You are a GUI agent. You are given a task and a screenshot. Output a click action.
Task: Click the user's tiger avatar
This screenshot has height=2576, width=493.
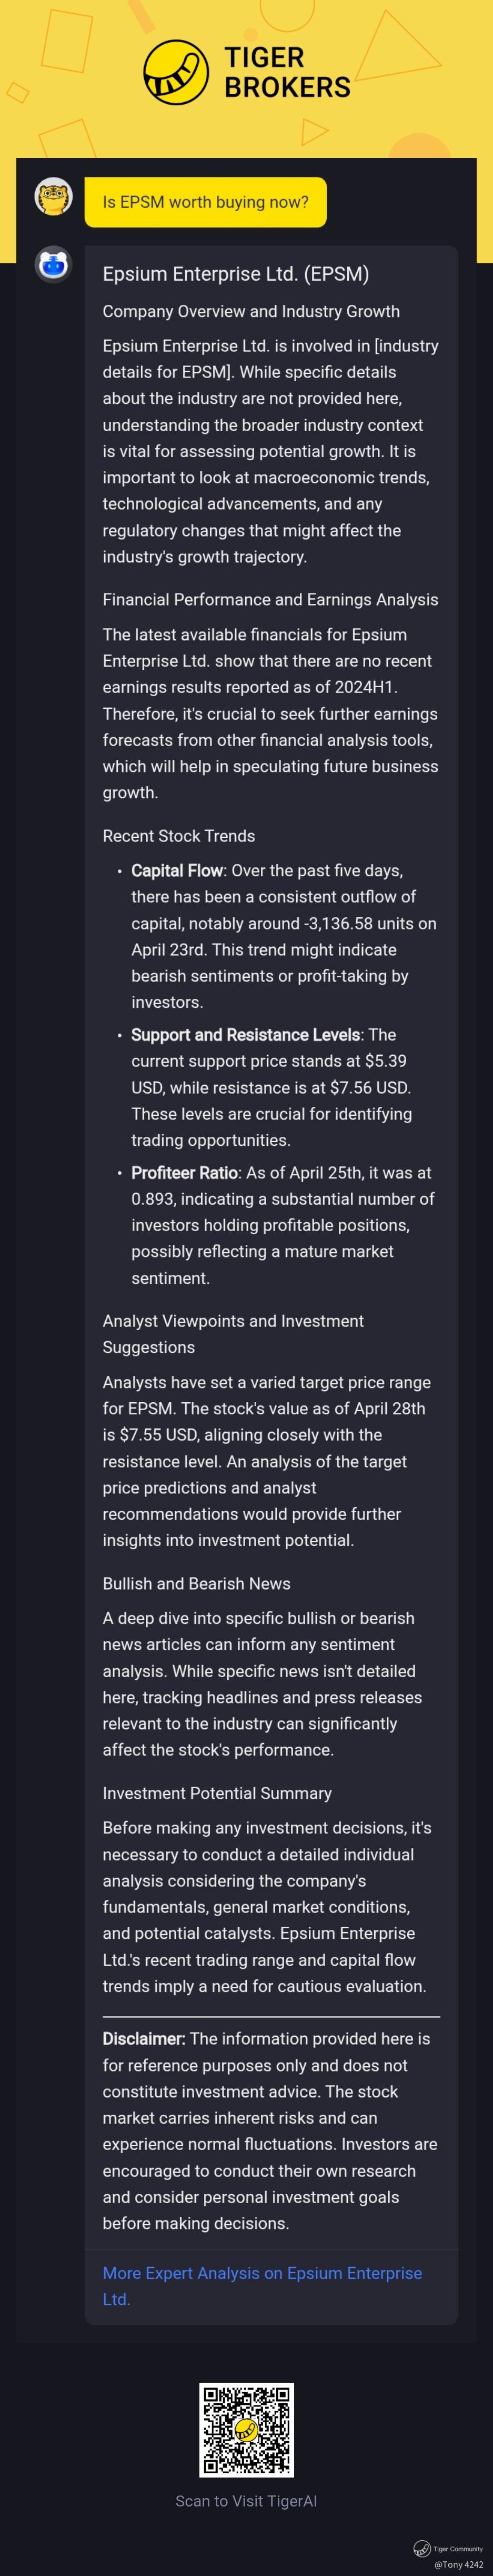(x=53, y=197)
